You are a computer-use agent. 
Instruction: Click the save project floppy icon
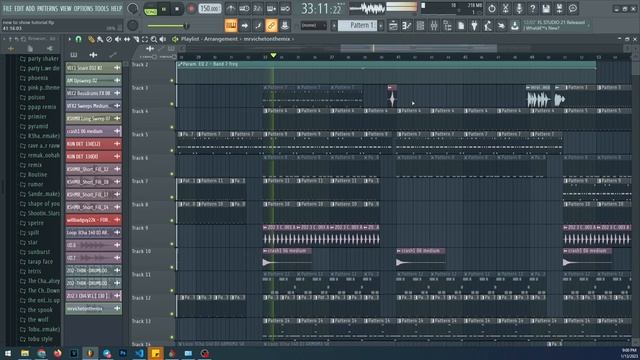click(546, 9)
